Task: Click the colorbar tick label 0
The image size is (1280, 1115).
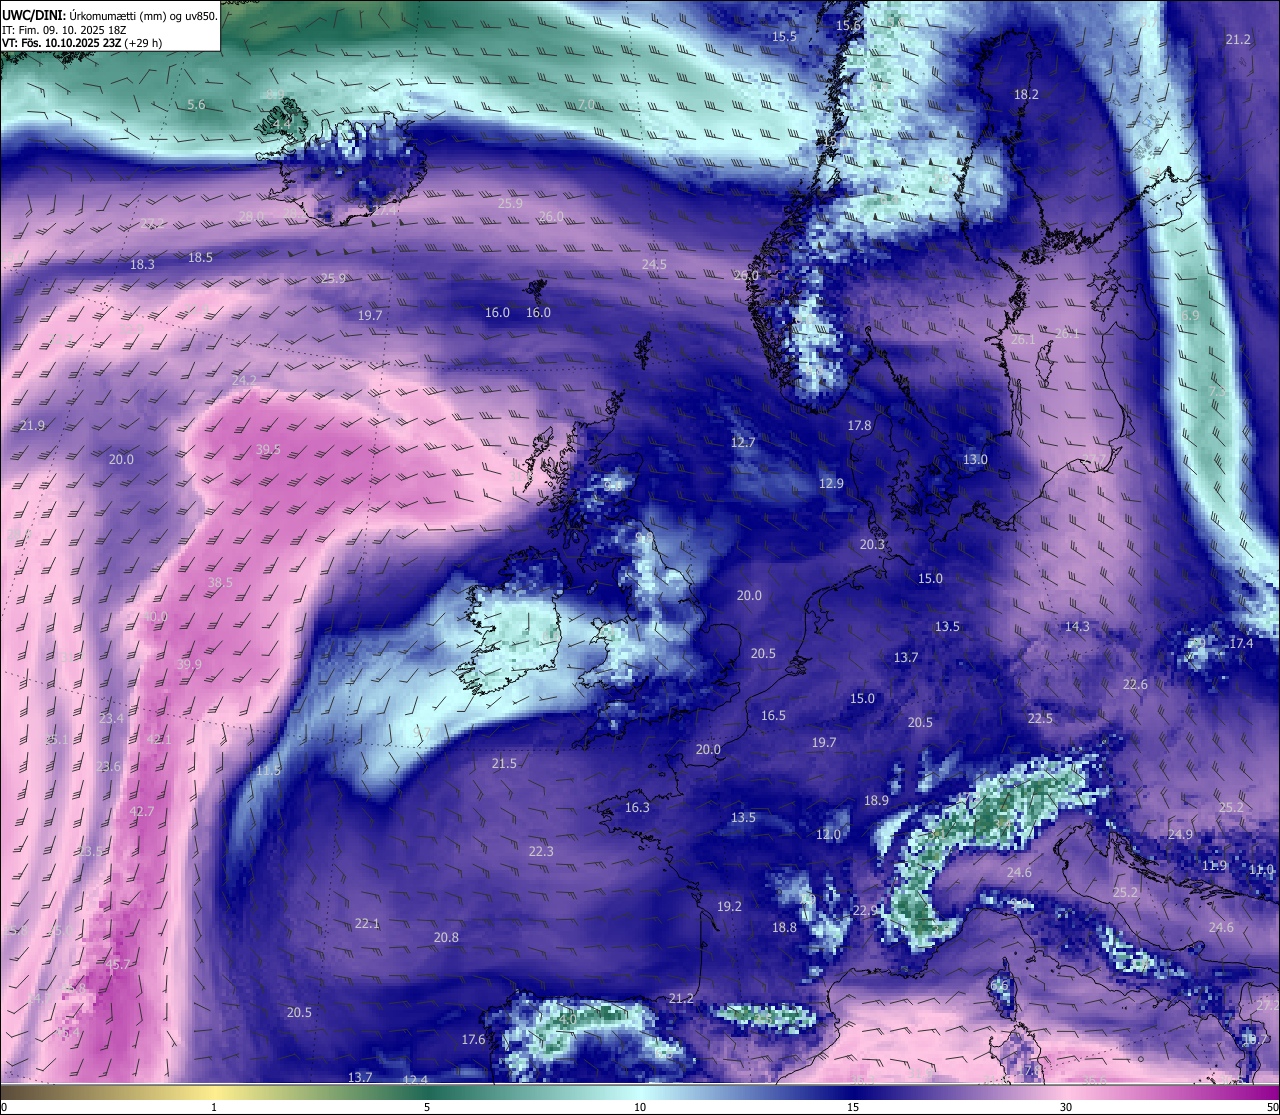Action: (x=4, y=1107)
